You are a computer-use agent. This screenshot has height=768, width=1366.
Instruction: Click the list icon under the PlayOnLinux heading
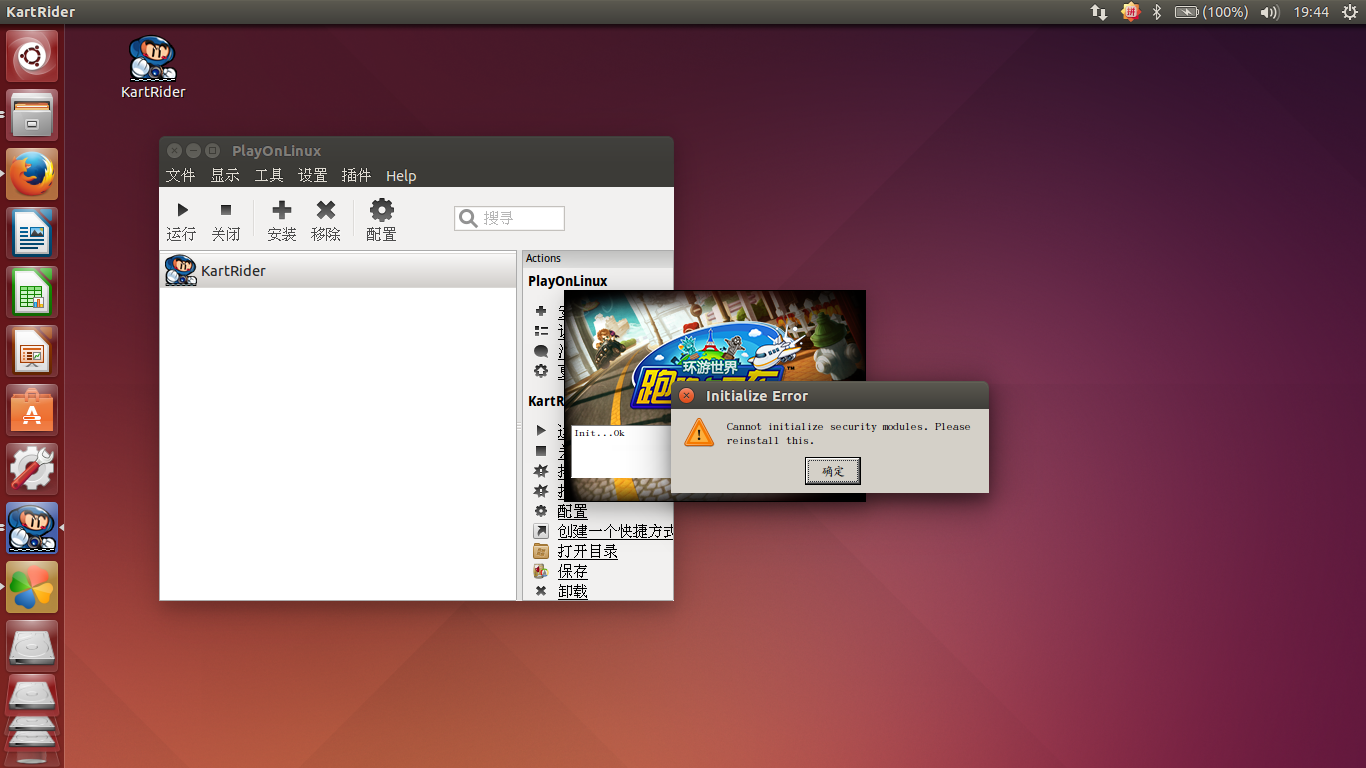click(x=541, y=331)
